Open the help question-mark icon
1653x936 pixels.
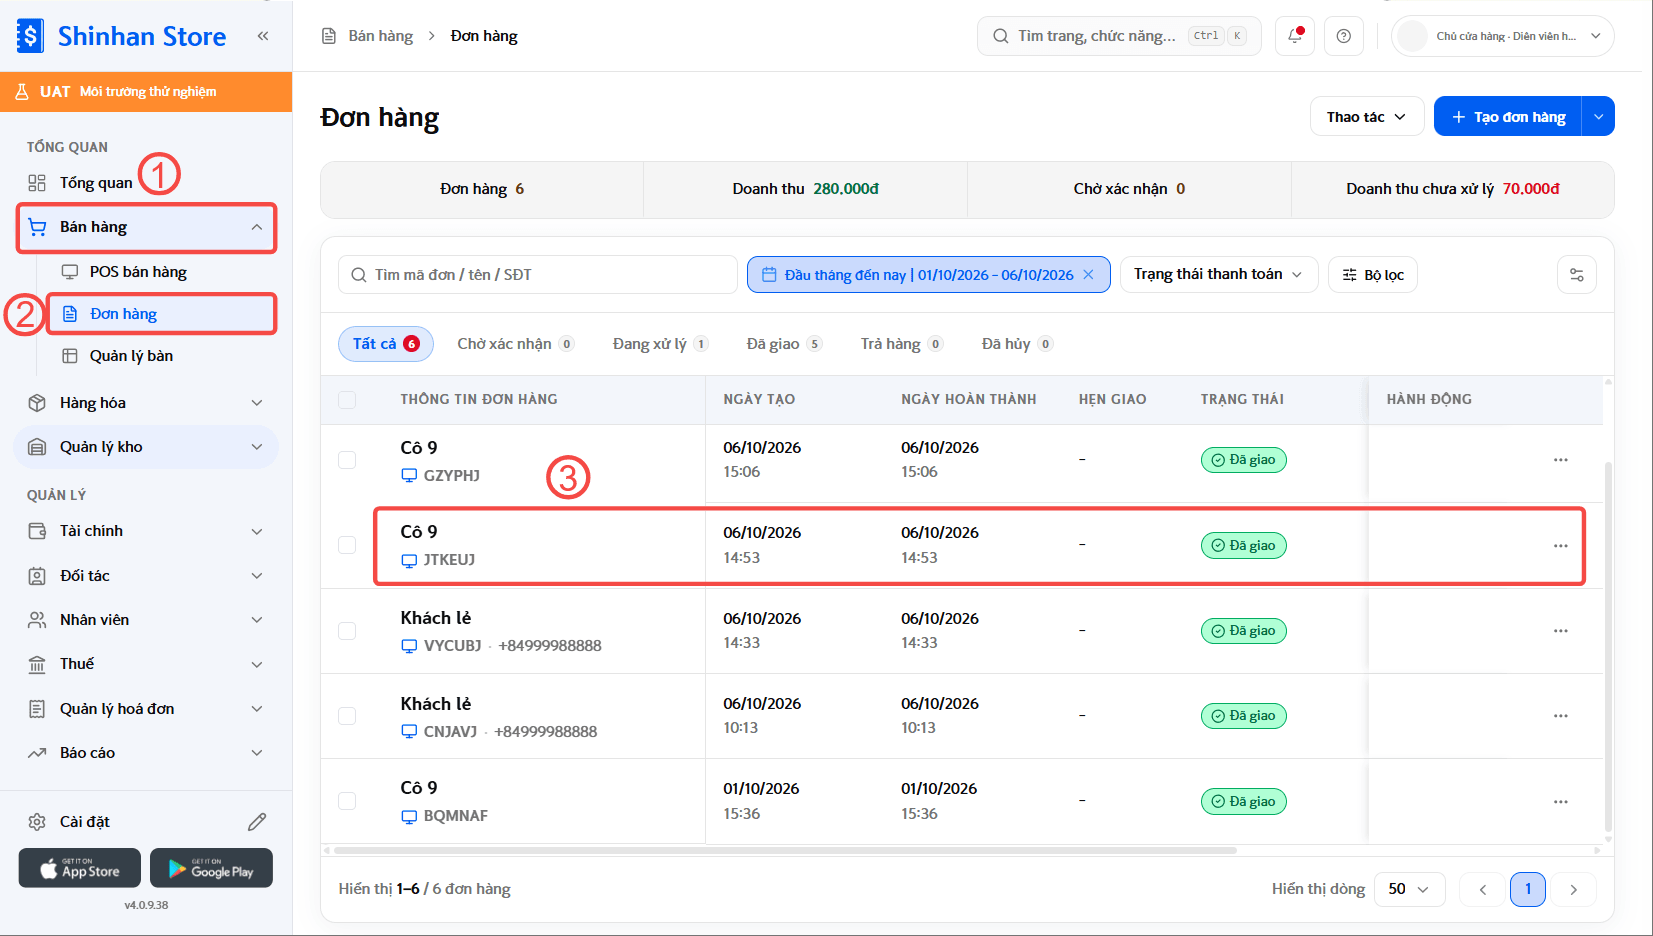tap(1344, 36)
